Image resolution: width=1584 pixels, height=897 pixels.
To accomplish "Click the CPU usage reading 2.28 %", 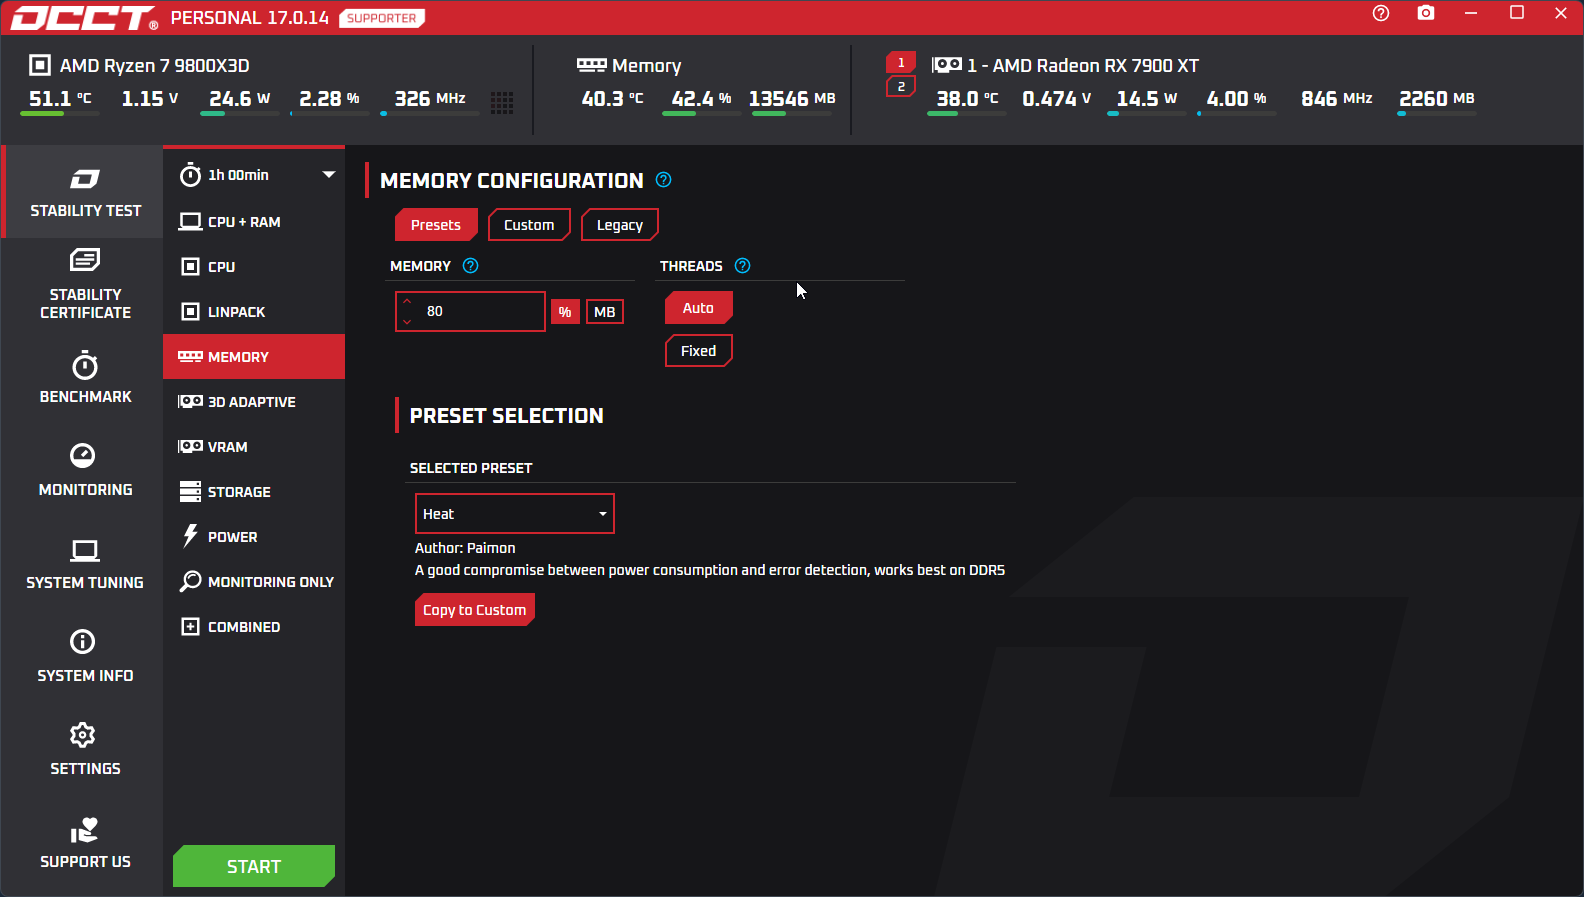I will 329,99.
